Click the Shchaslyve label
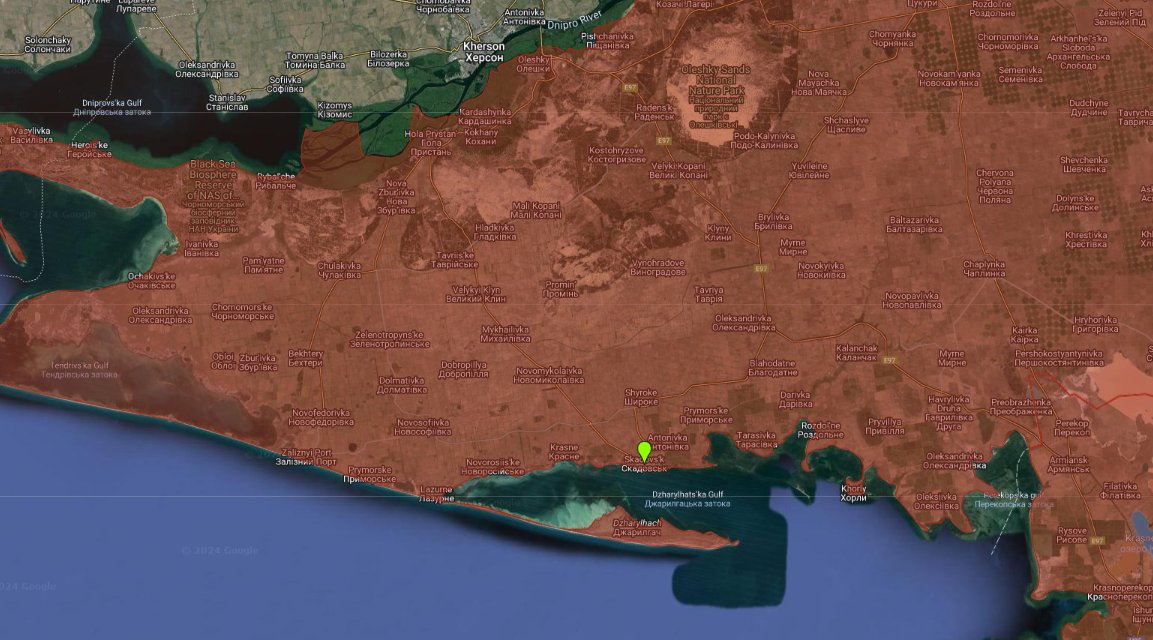This screenshot has width=1153, height=640. 846,124
